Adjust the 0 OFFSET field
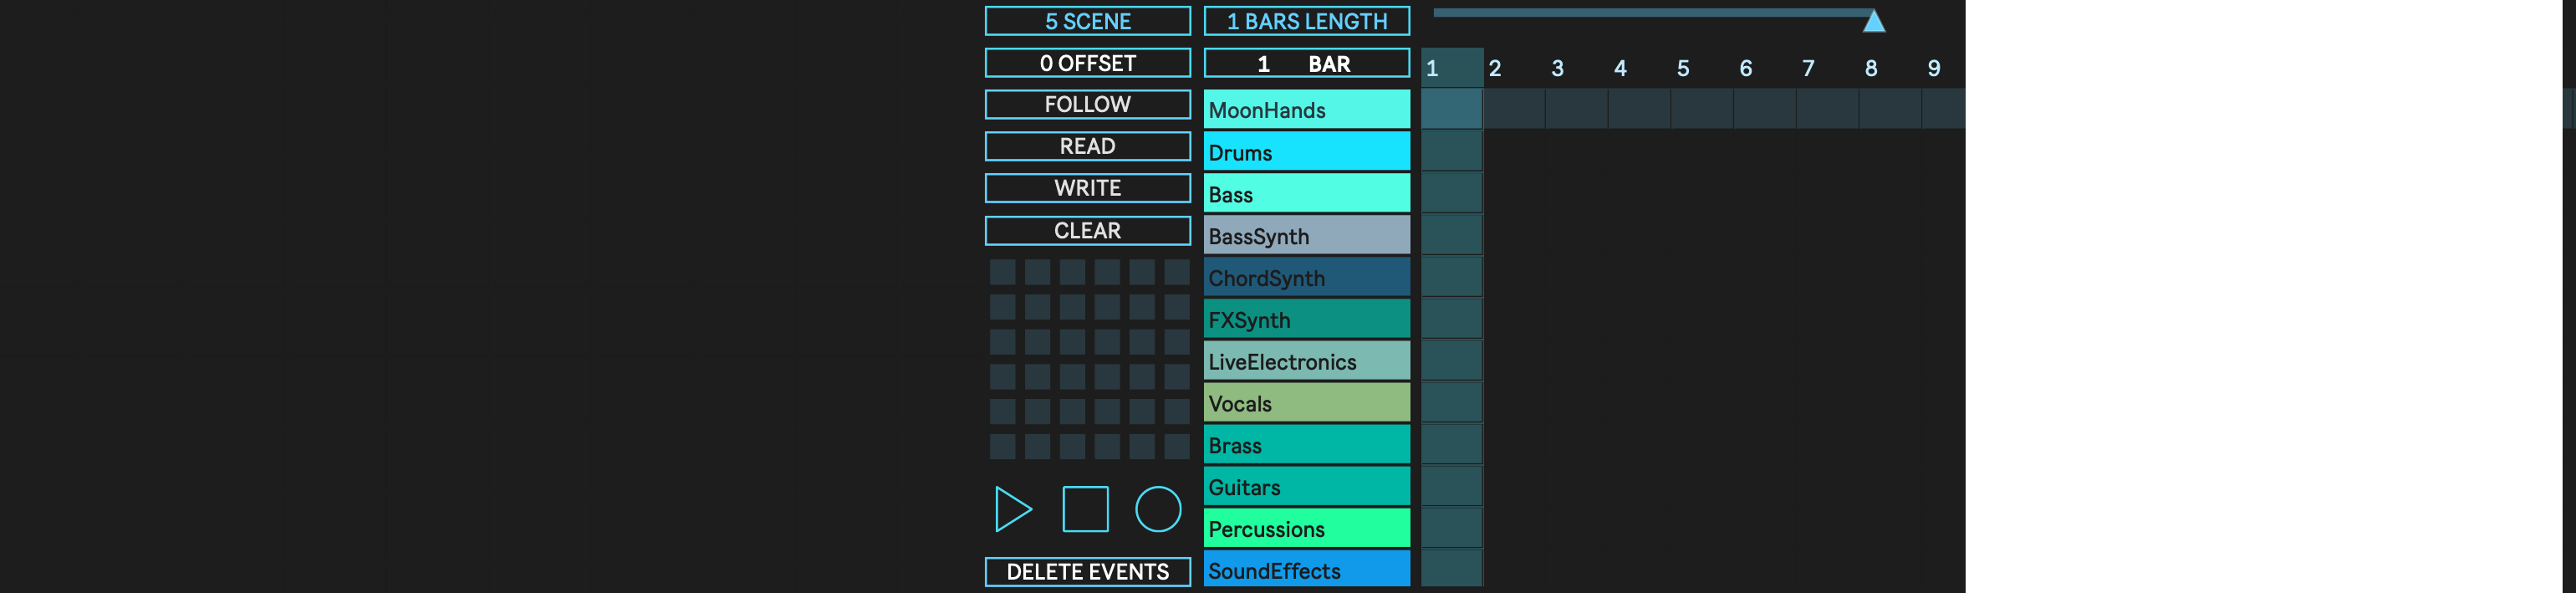Viewport: 2576px width, 593px height. coord(1087,63)
